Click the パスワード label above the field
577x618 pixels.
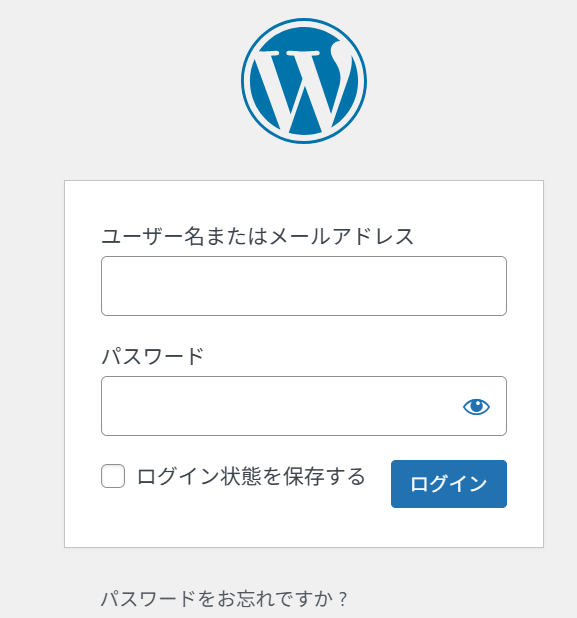pyautogui.click(x=153, y=357)
